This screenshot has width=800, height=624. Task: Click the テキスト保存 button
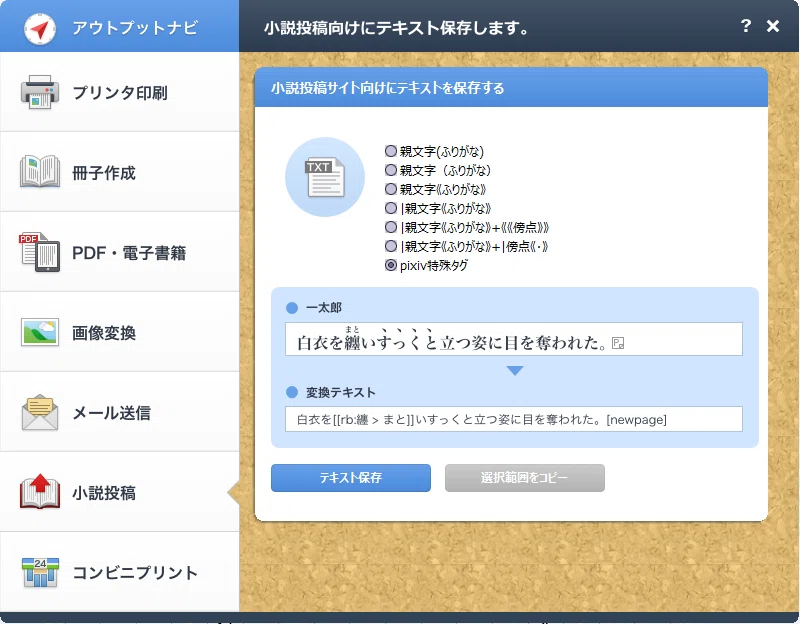(351, 478)
